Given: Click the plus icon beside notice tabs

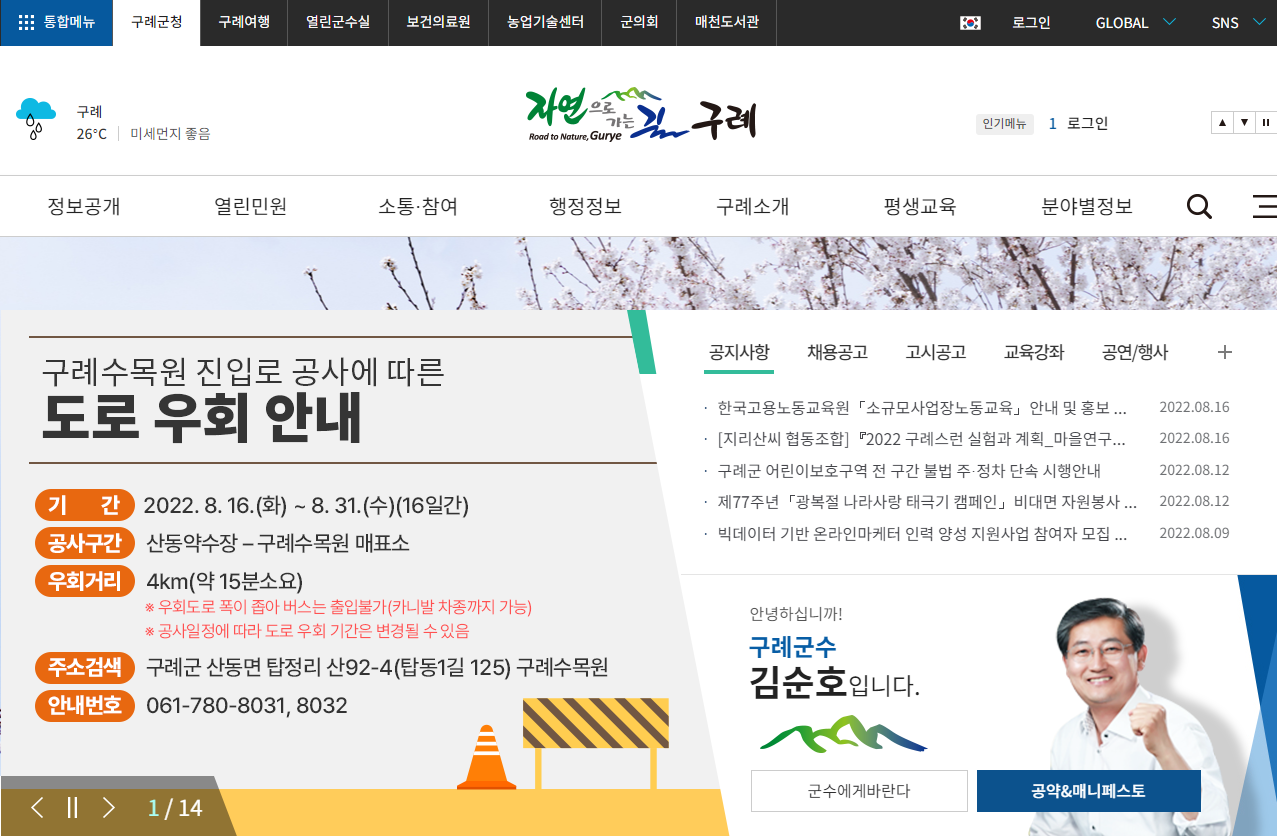Looking at the screenshot, I should pos(1224,352).
